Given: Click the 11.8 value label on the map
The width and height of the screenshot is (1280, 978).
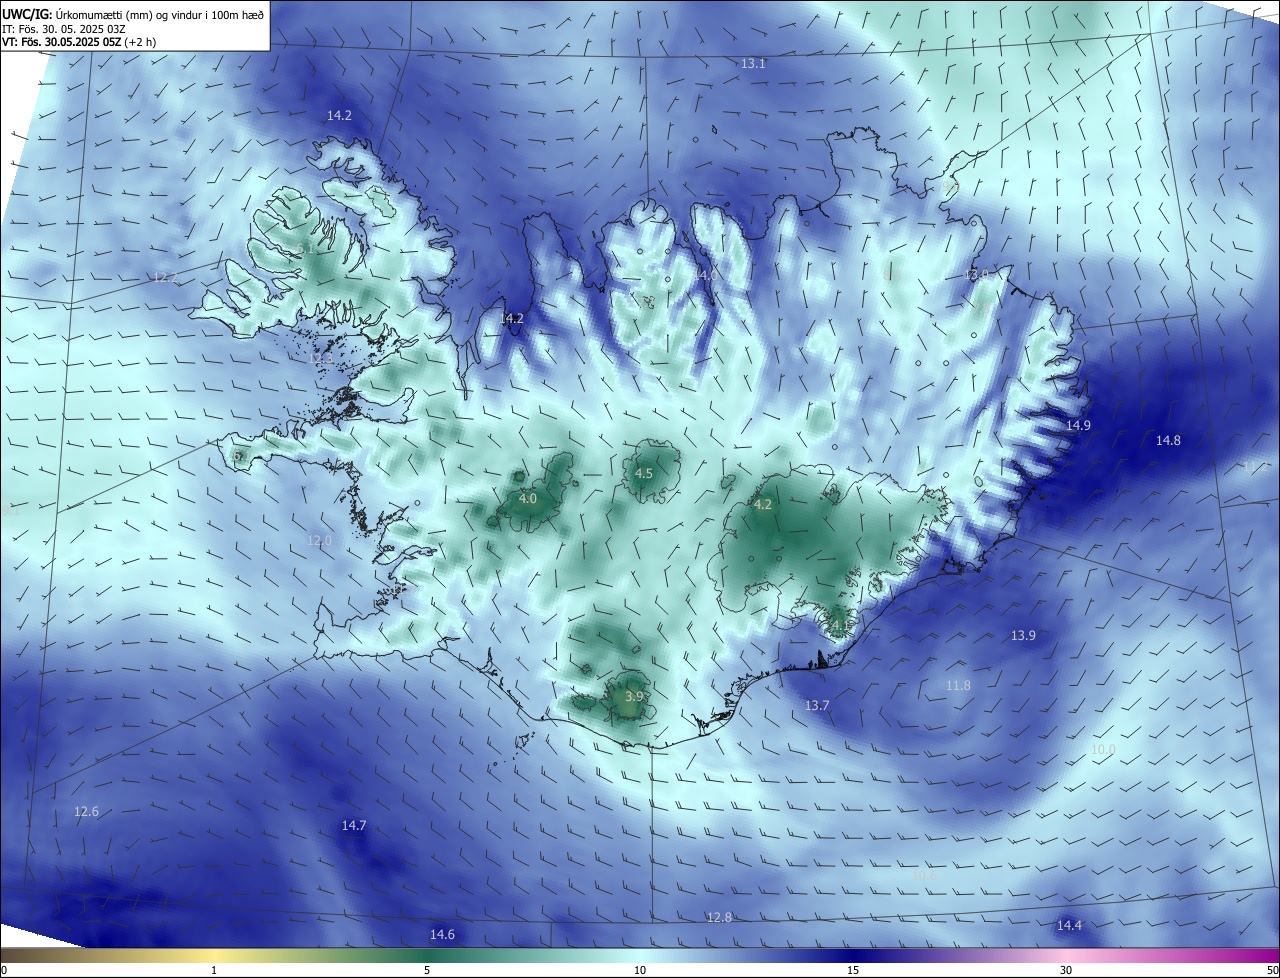Looking at the screenshot, I should (x=958, y=686).
